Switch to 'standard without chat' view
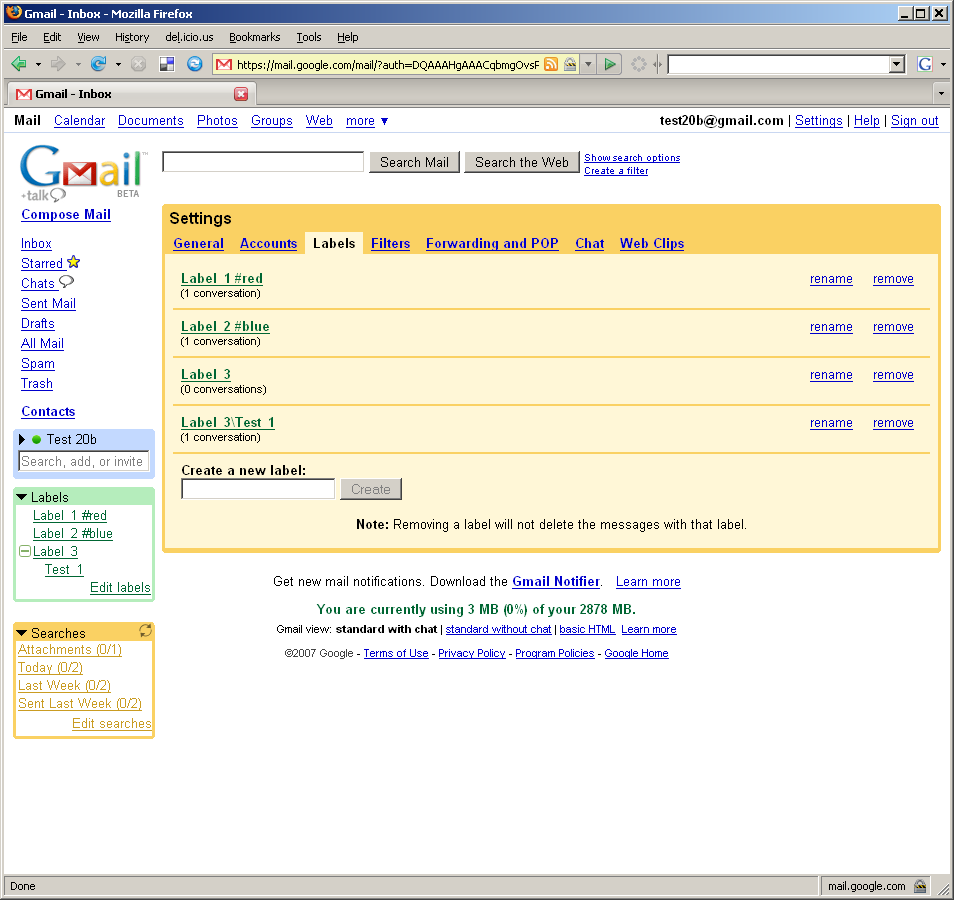The image size is (954, 900). tap(498, 629)
